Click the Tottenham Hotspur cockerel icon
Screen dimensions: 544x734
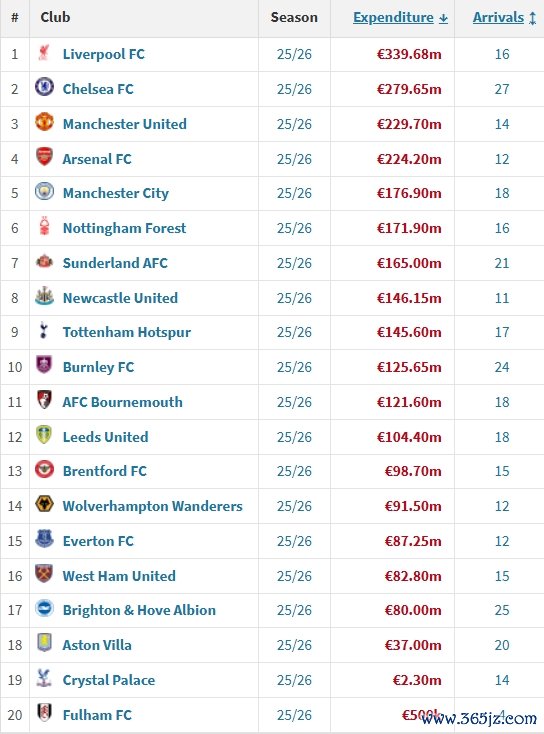(44, 330)
